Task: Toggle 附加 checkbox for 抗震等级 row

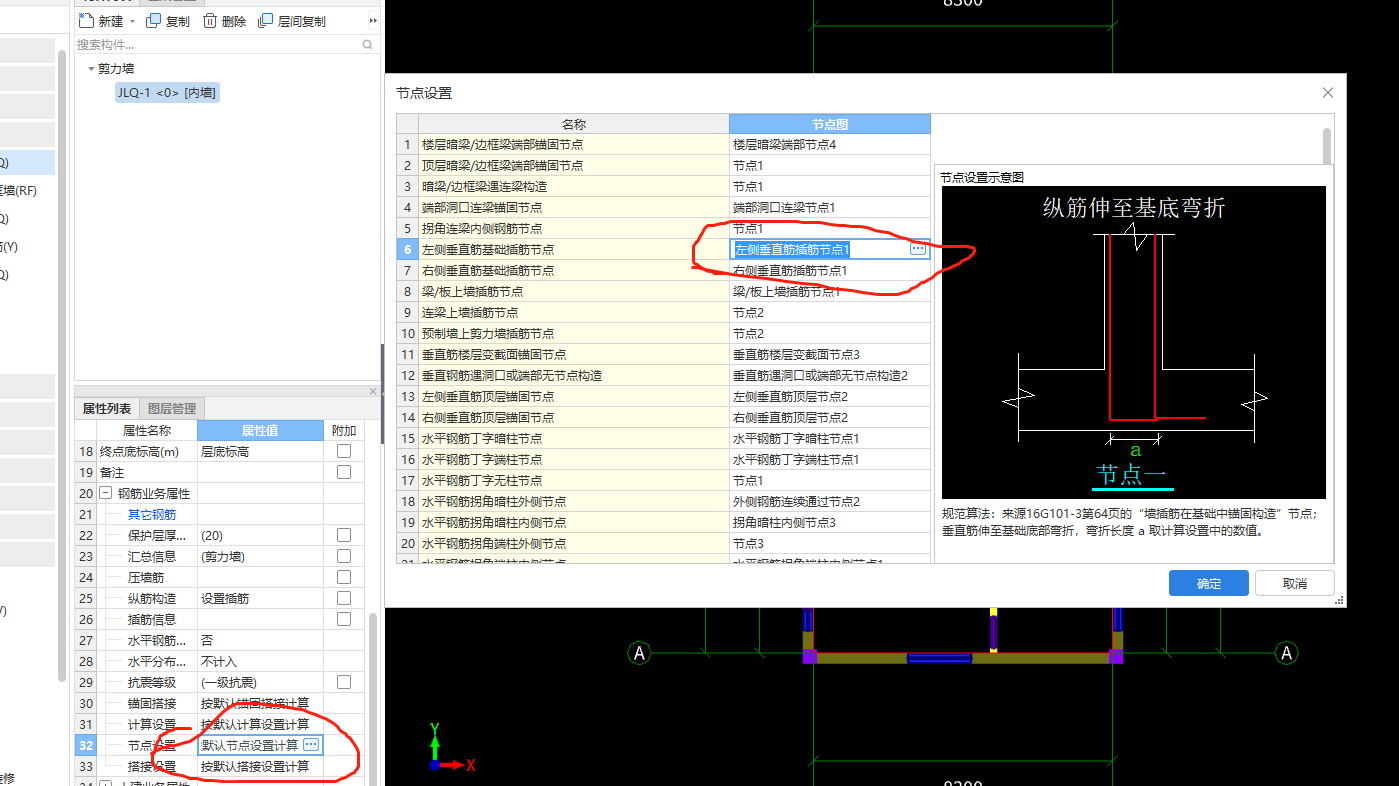Action: [344, 682]
